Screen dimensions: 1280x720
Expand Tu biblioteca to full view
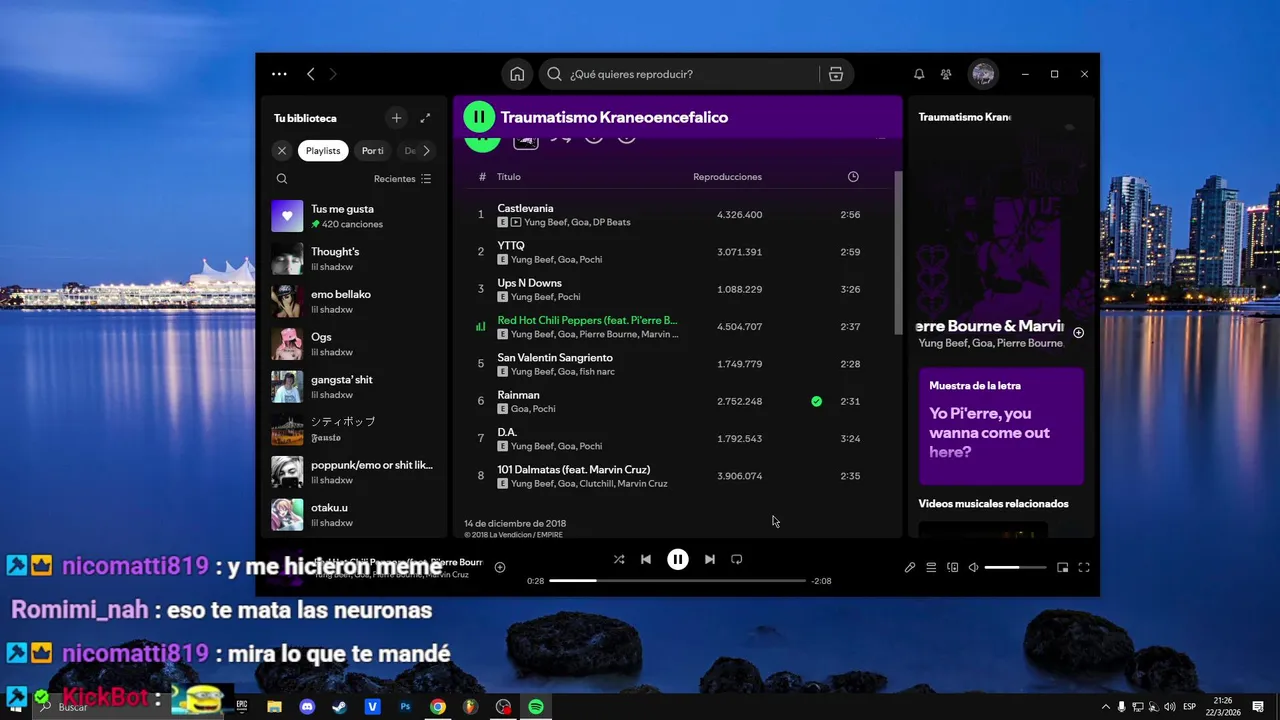click(x=425, y=118)
